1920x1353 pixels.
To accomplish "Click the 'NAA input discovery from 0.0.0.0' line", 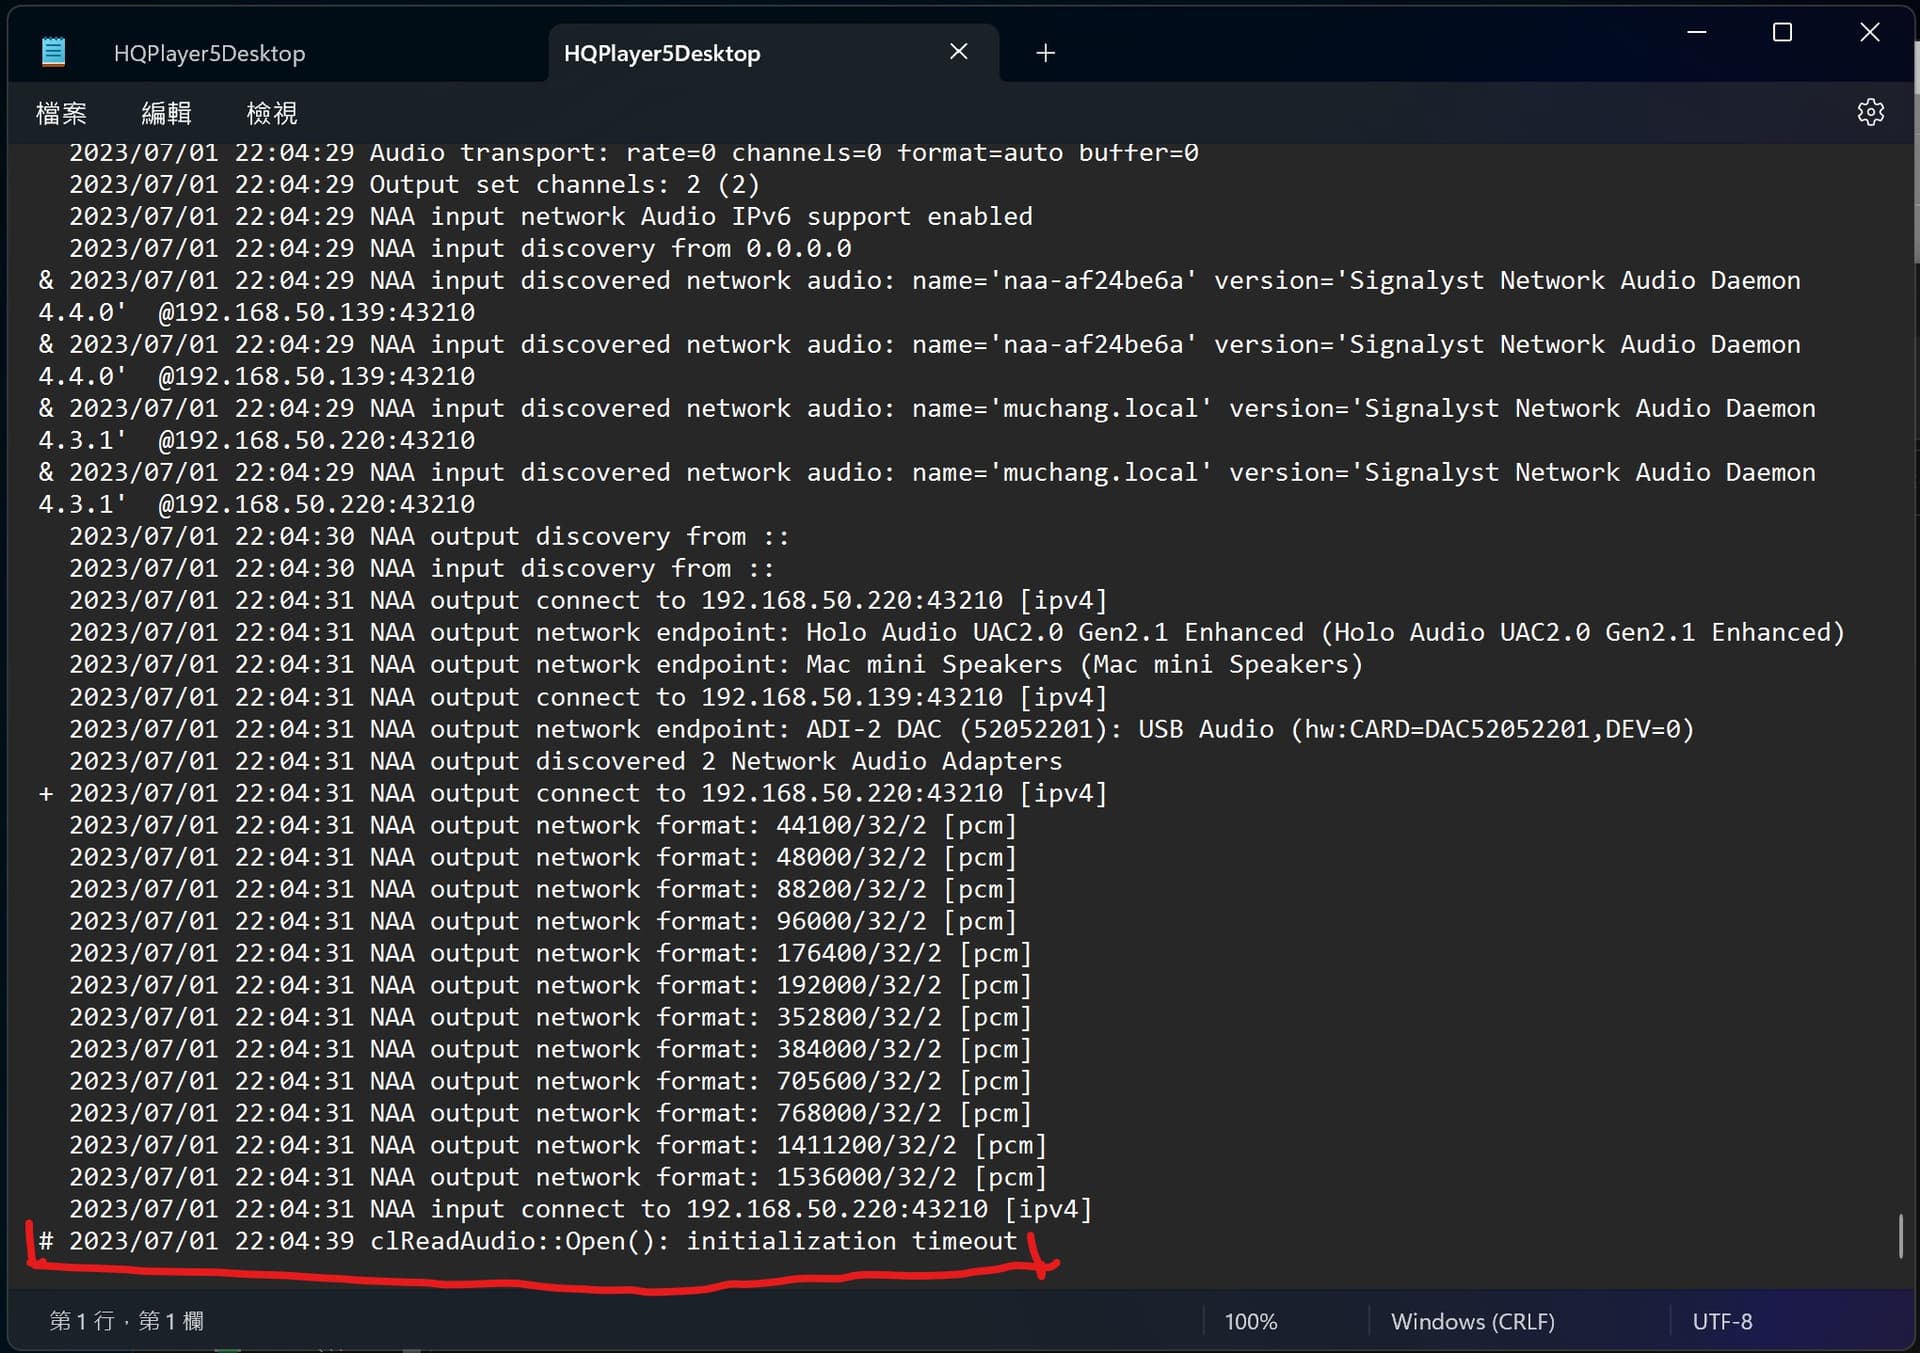I will pos(460,249).
